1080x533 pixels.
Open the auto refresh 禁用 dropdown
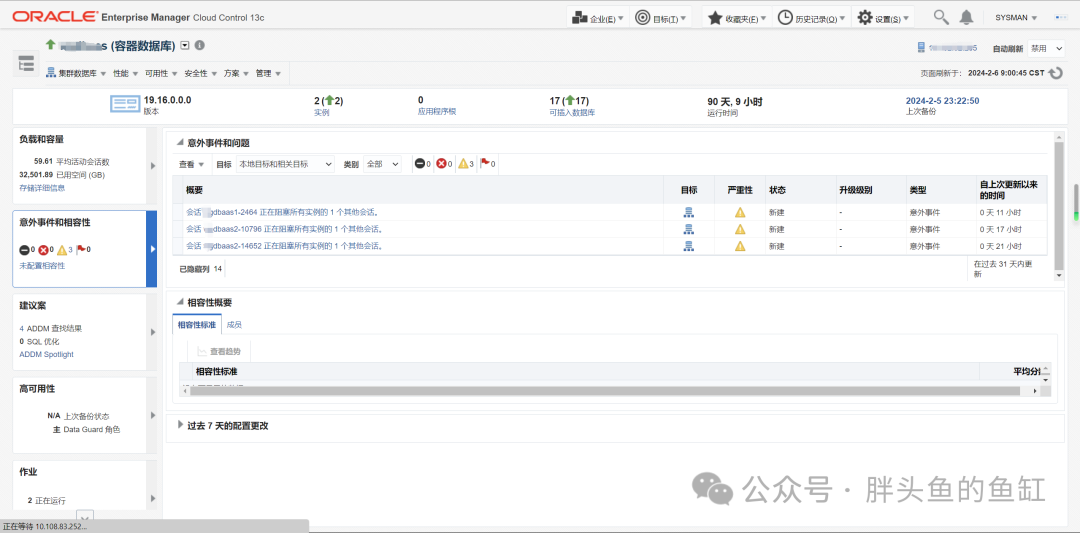click(1046, 48)
